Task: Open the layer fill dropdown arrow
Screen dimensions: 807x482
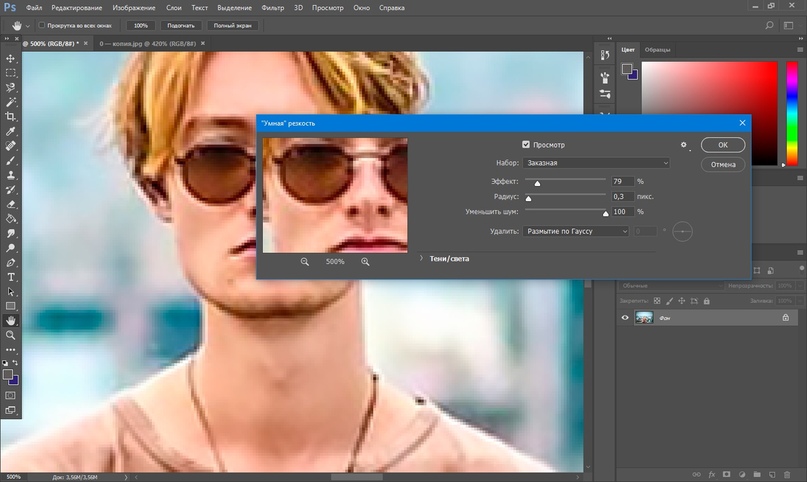Action: coord(800,301)
